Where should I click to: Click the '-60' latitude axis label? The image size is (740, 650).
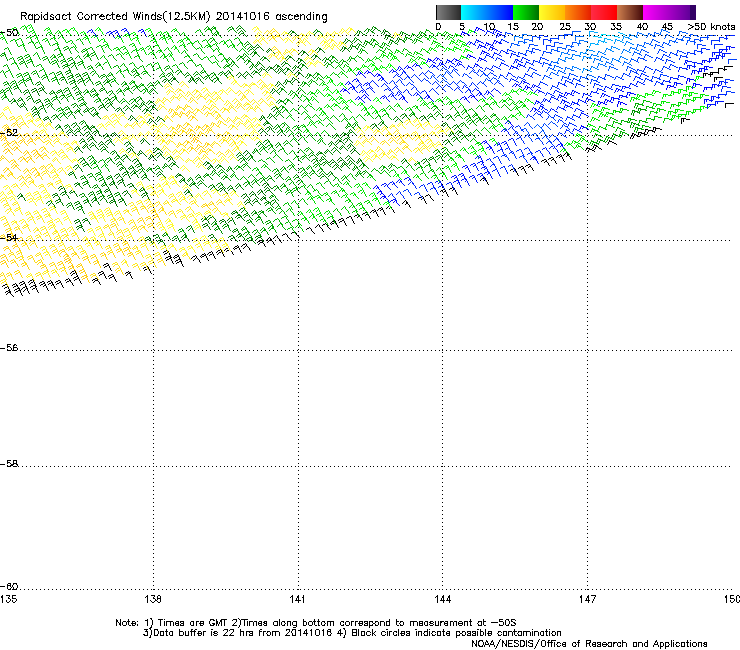[x=9, y=587]
